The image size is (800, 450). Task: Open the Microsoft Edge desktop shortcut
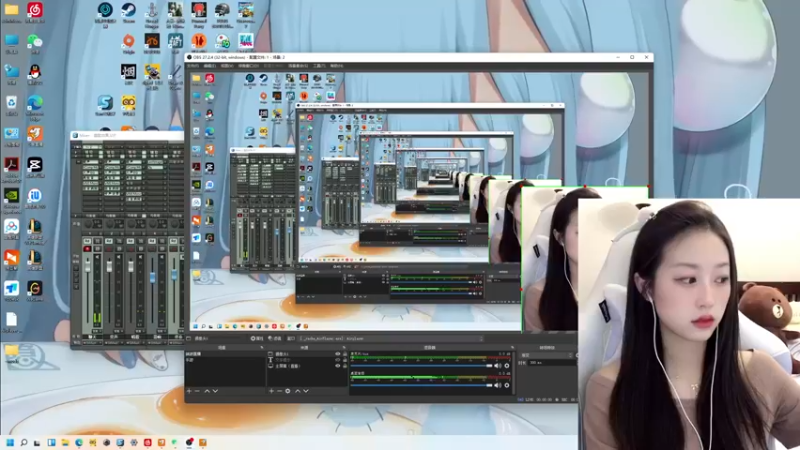[x=35, y=103]
